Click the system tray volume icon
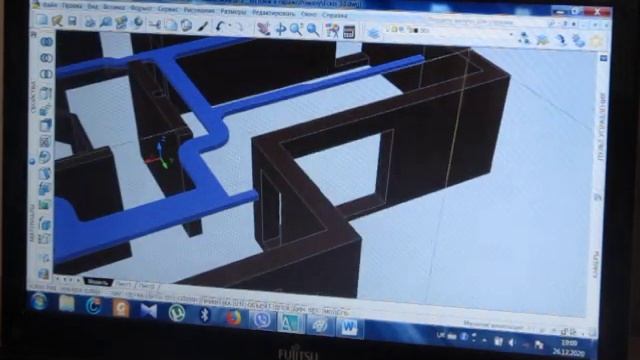 [511, 343]
